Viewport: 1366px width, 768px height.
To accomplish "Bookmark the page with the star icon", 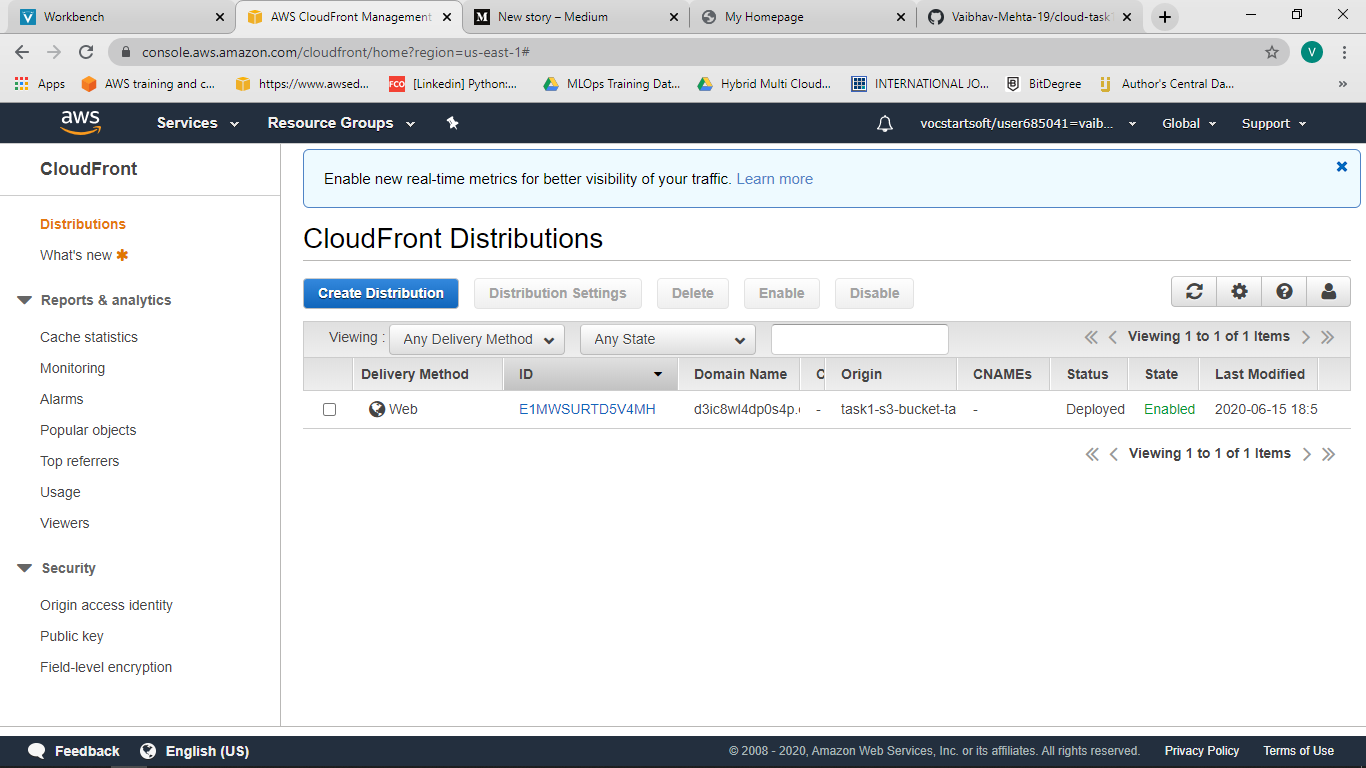I will 1270,52.
